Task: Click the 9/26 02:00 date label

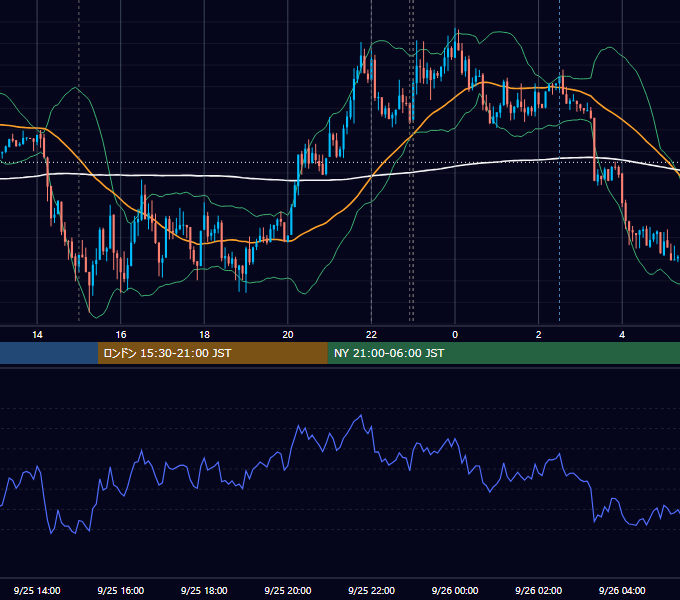Action: [x=538, y=590]
